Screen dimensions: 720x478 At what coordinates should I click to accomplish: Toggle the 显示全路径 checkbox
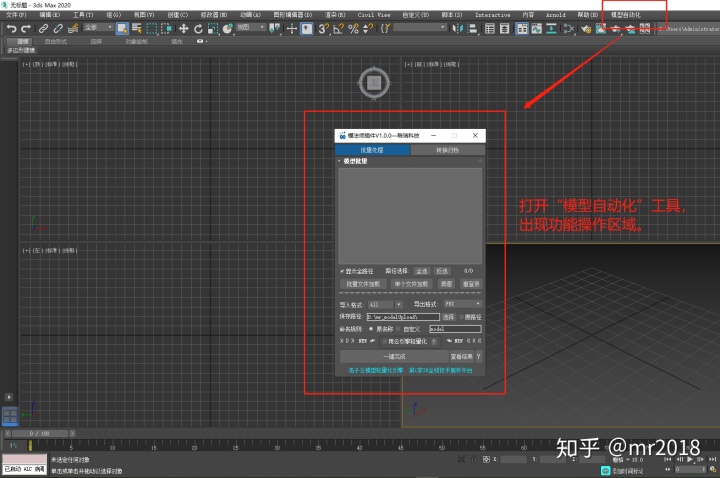pyautogui.click(x=342, y=271)
